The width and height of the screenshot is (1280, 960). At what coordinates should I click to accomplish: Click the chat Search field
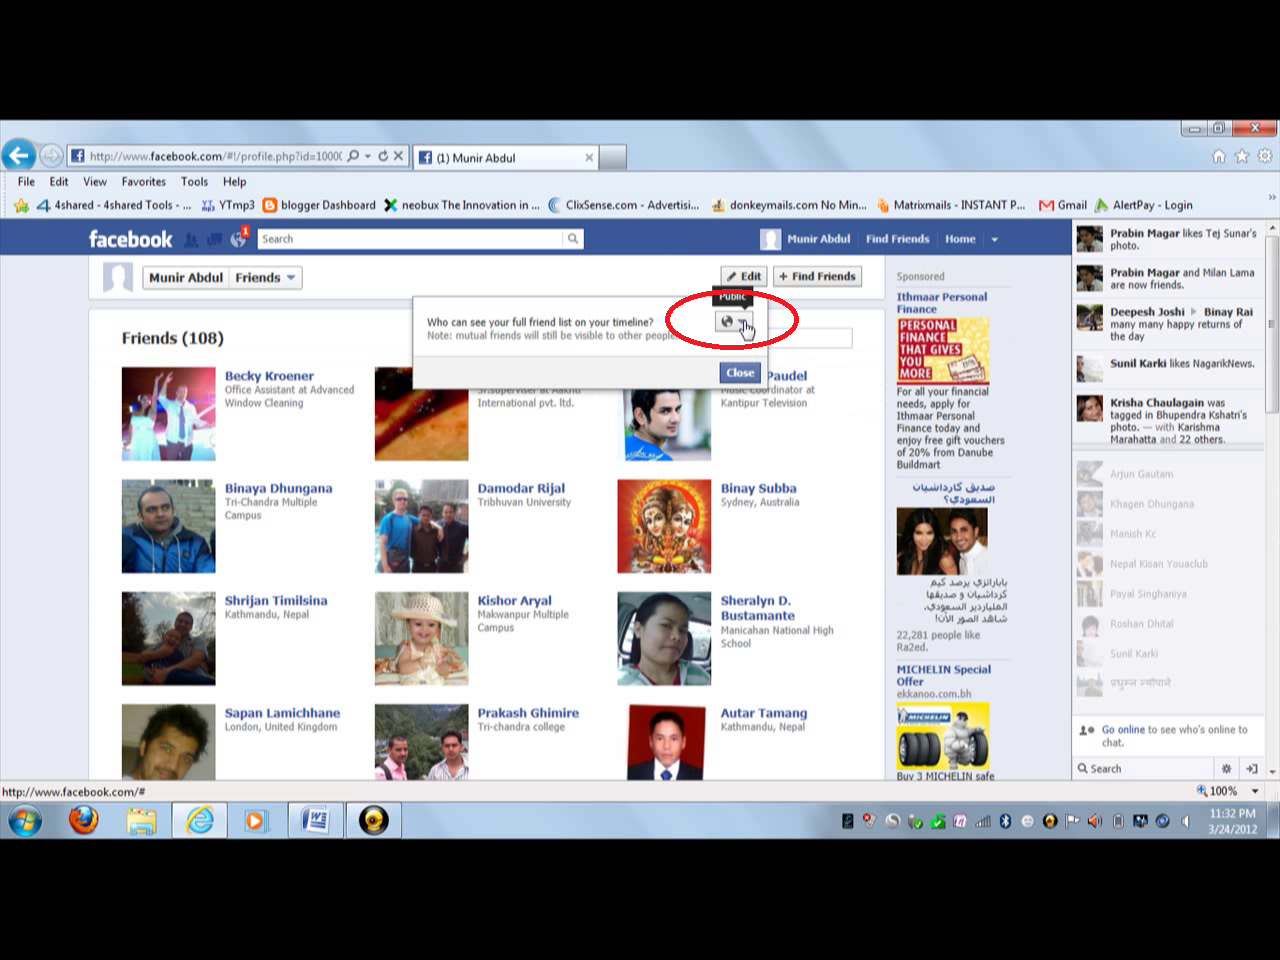click(1143, 768)
